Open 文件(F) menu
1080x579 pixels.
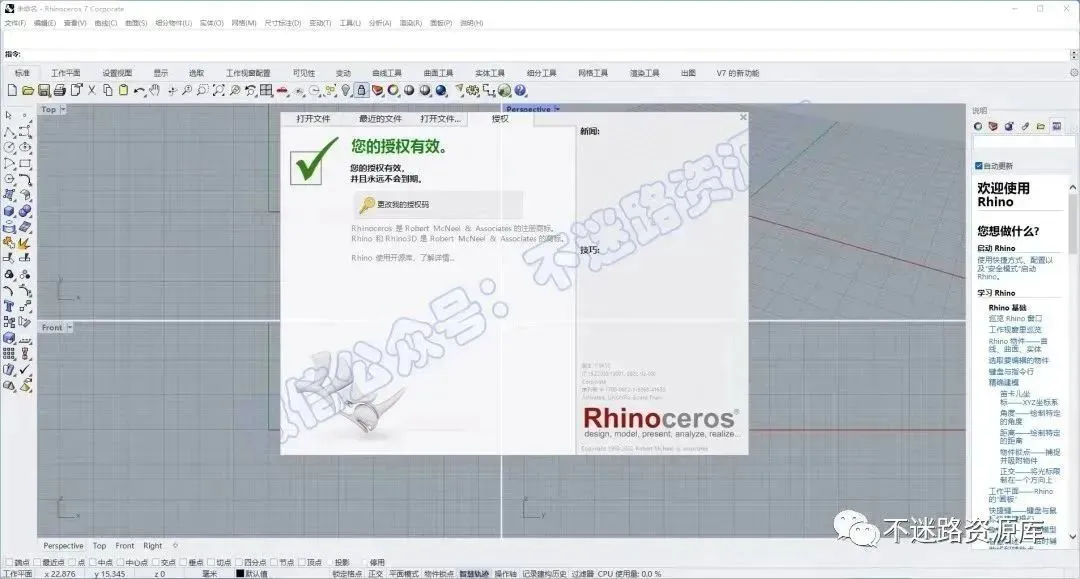click(x=15, y=23)
